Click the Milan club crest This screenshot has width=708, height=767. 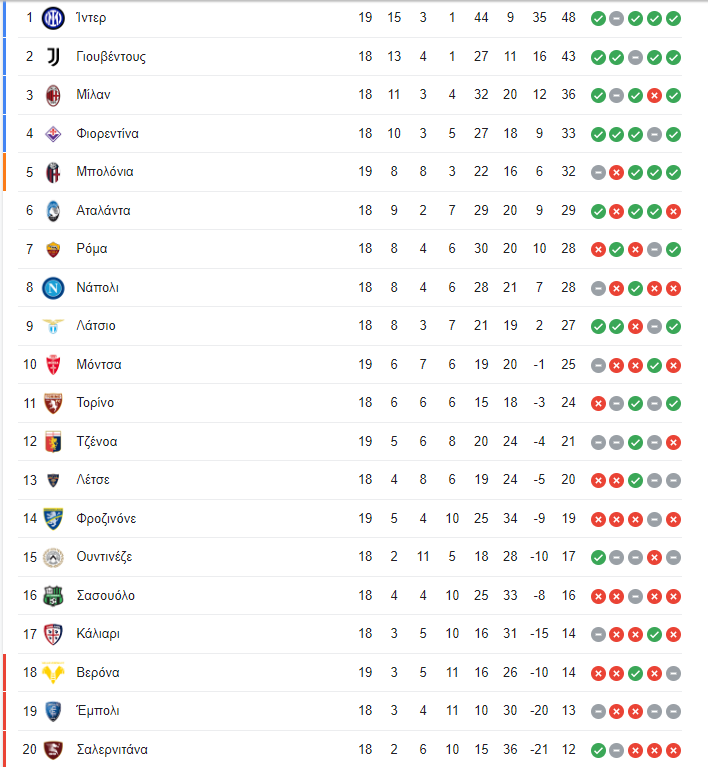tap(53, 95)
